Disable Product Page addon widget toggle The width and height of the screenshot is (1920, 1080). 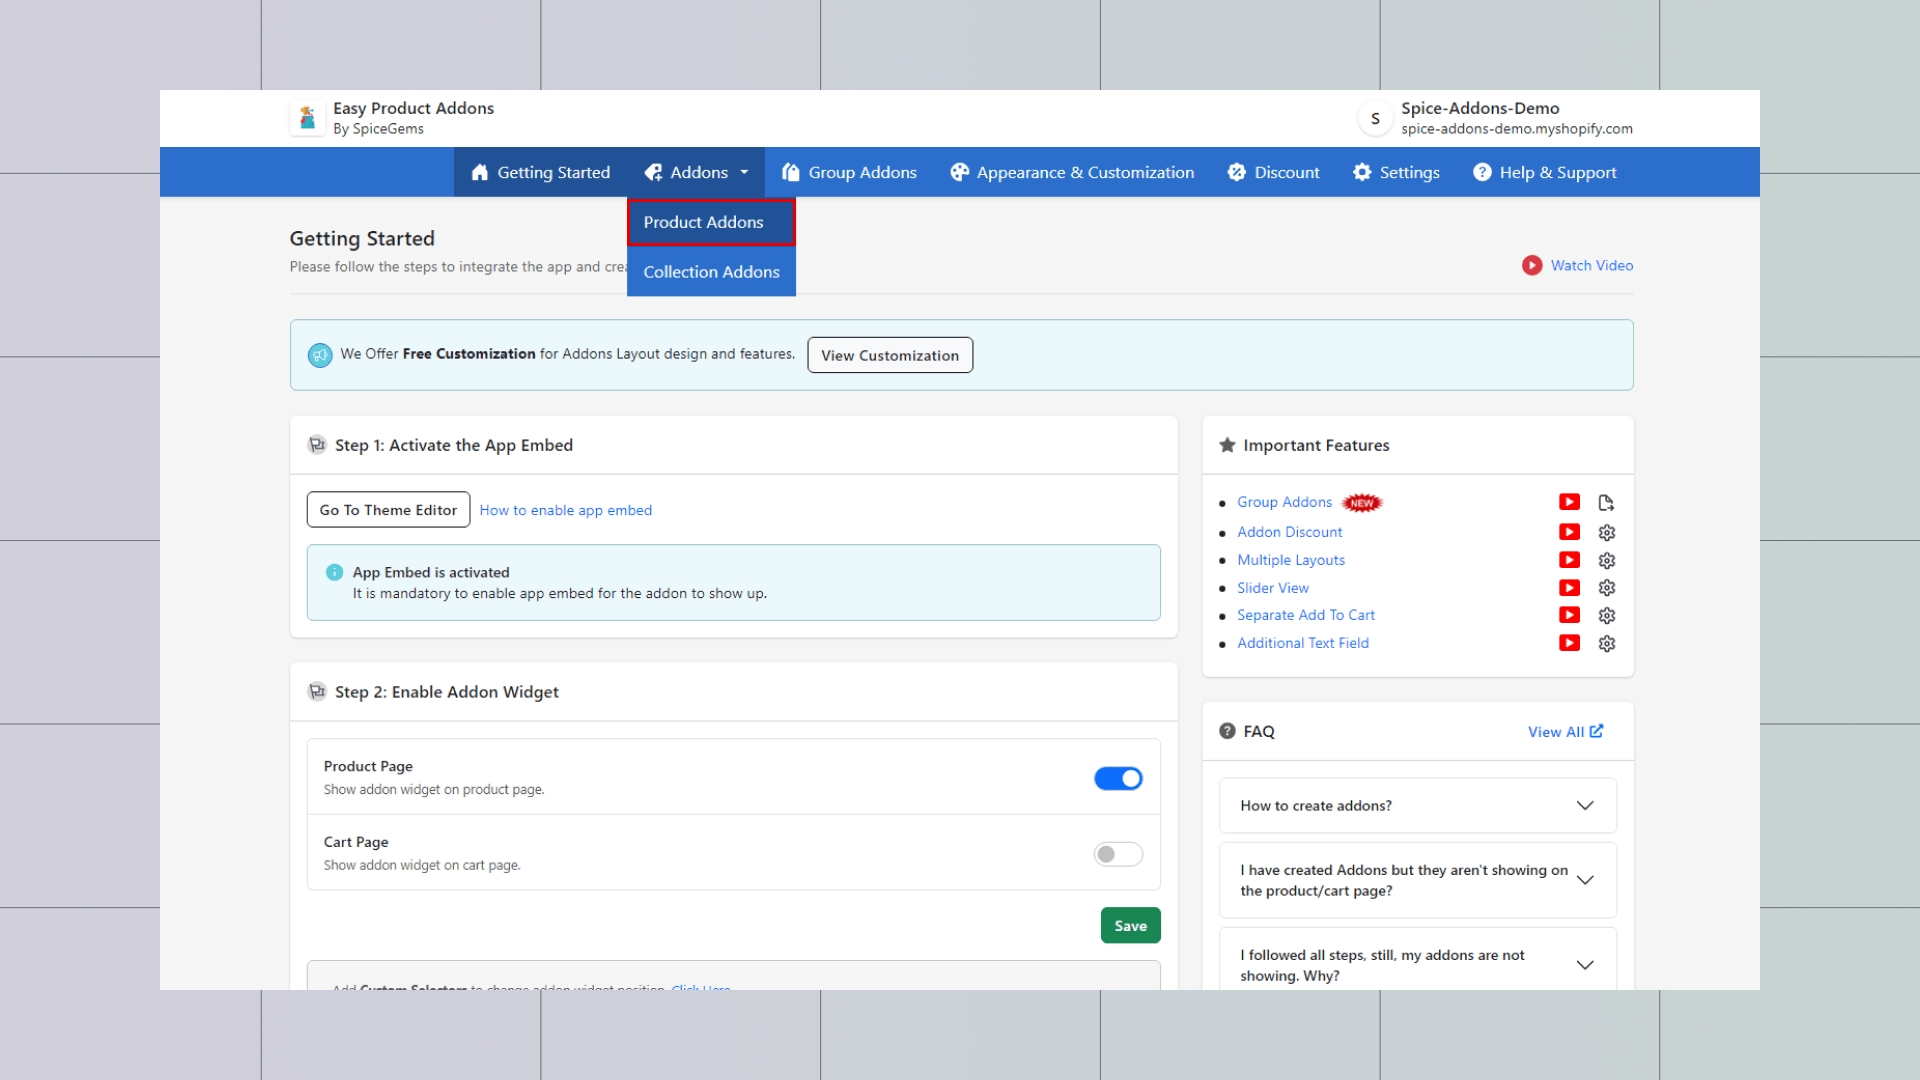point(1117,778)
